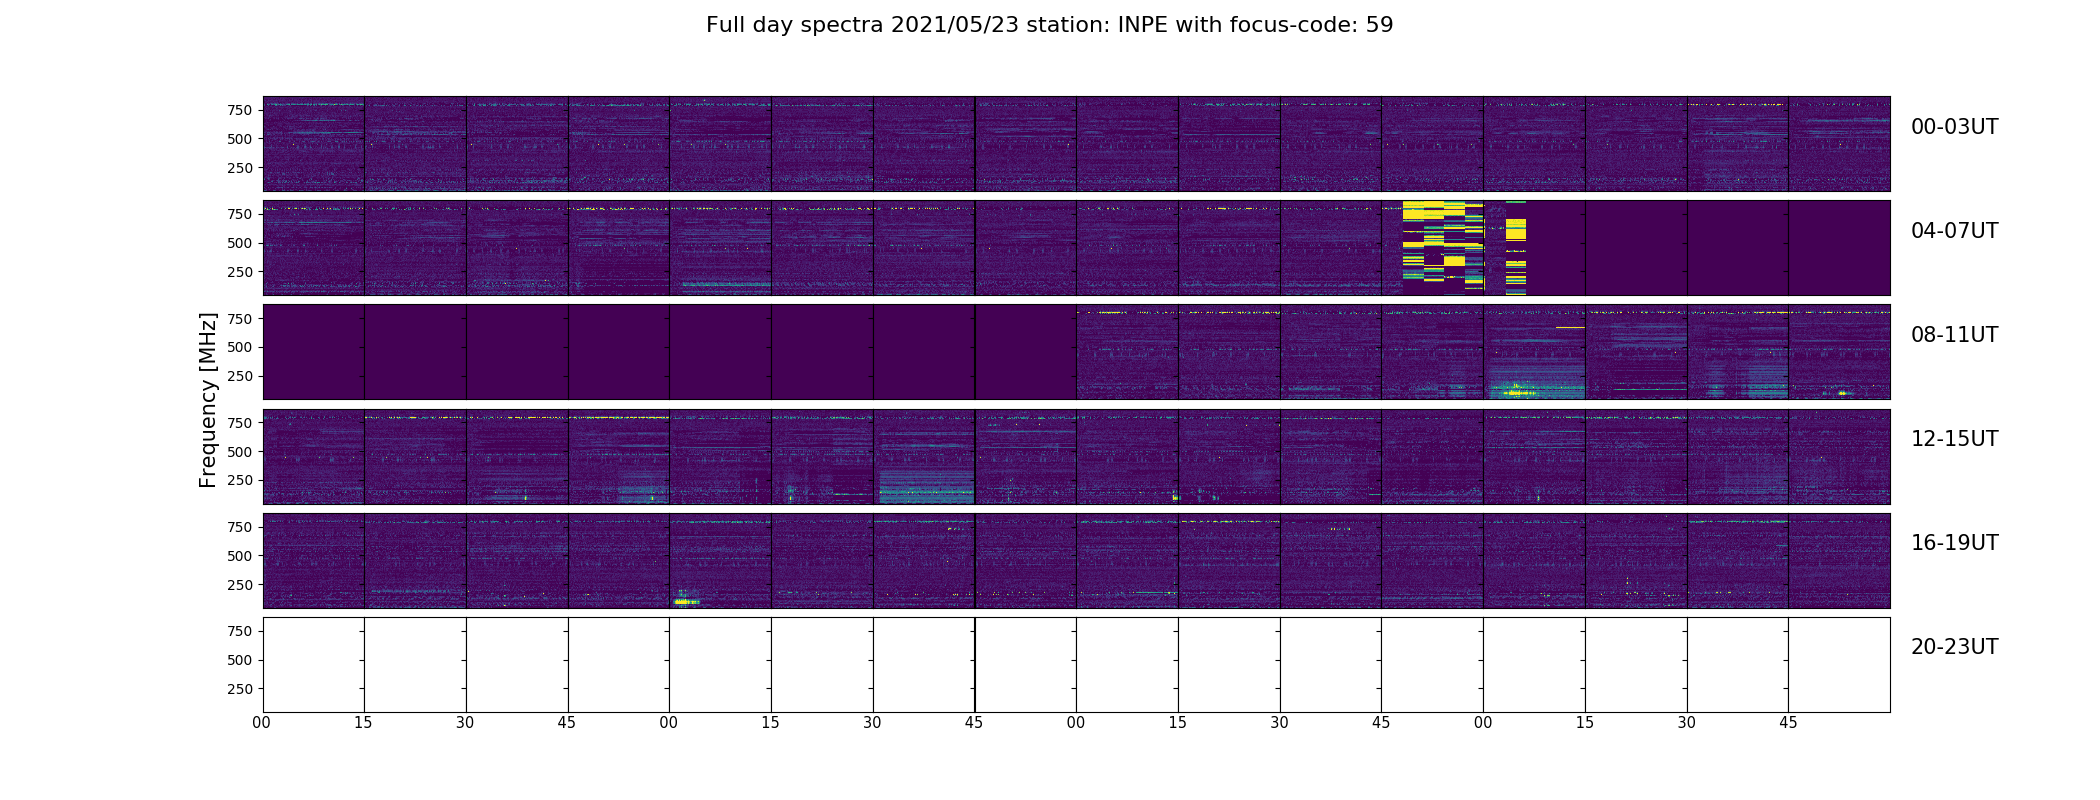
Task: Click the 250 tick of the 00-03UT row
Action: point(240,168)
